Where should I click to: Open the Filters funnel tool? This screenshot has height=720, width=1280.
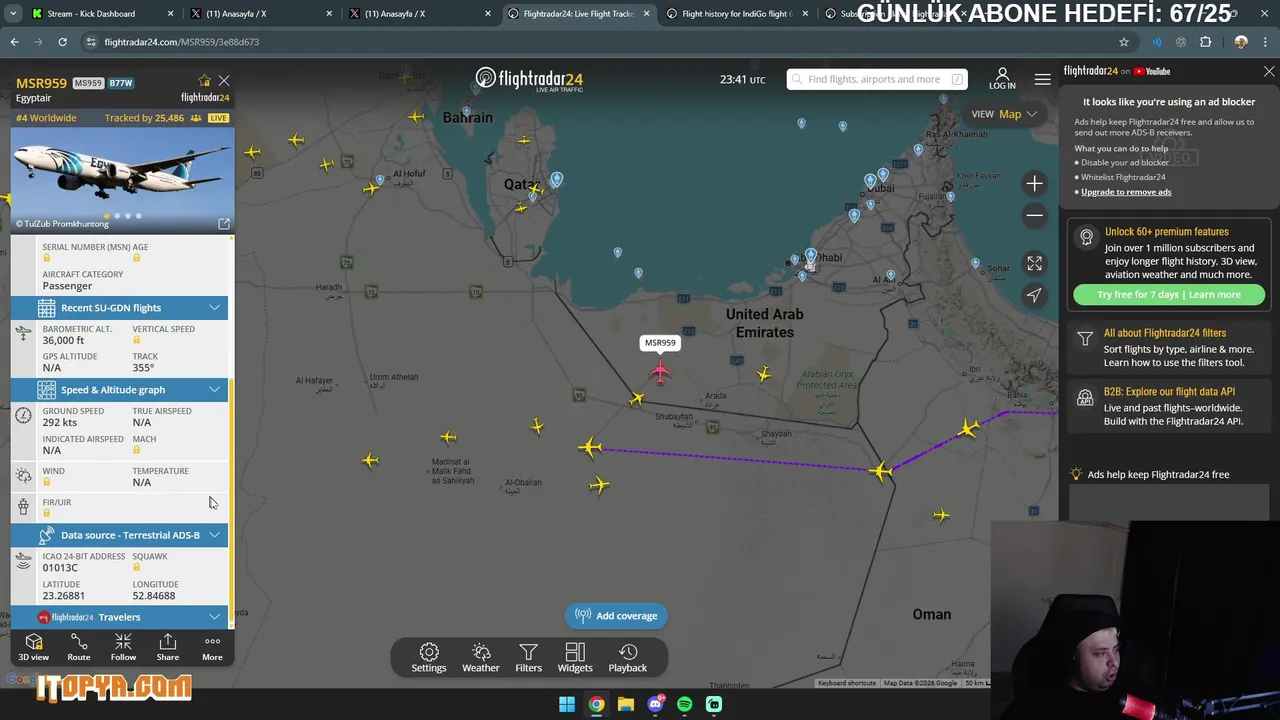click(x=528, y=657)
